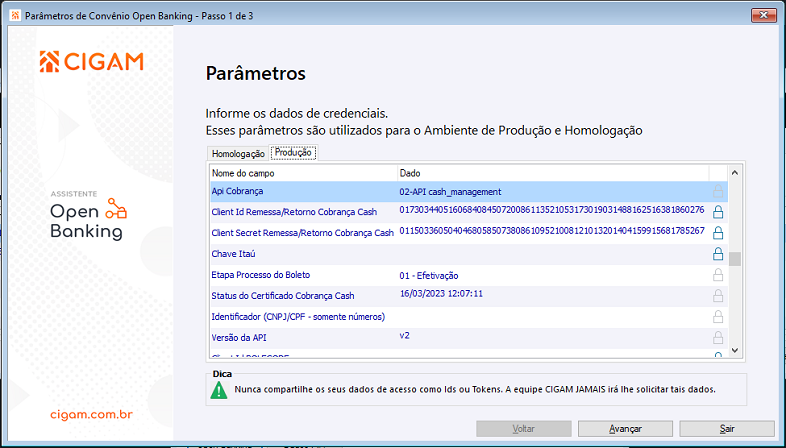The height and width of the screenshot is (448, 786).
Task: Select 'Identificador (CNPJ/CPF - somente números)' label
Action: pyautogui.click(x=298, y=317)
